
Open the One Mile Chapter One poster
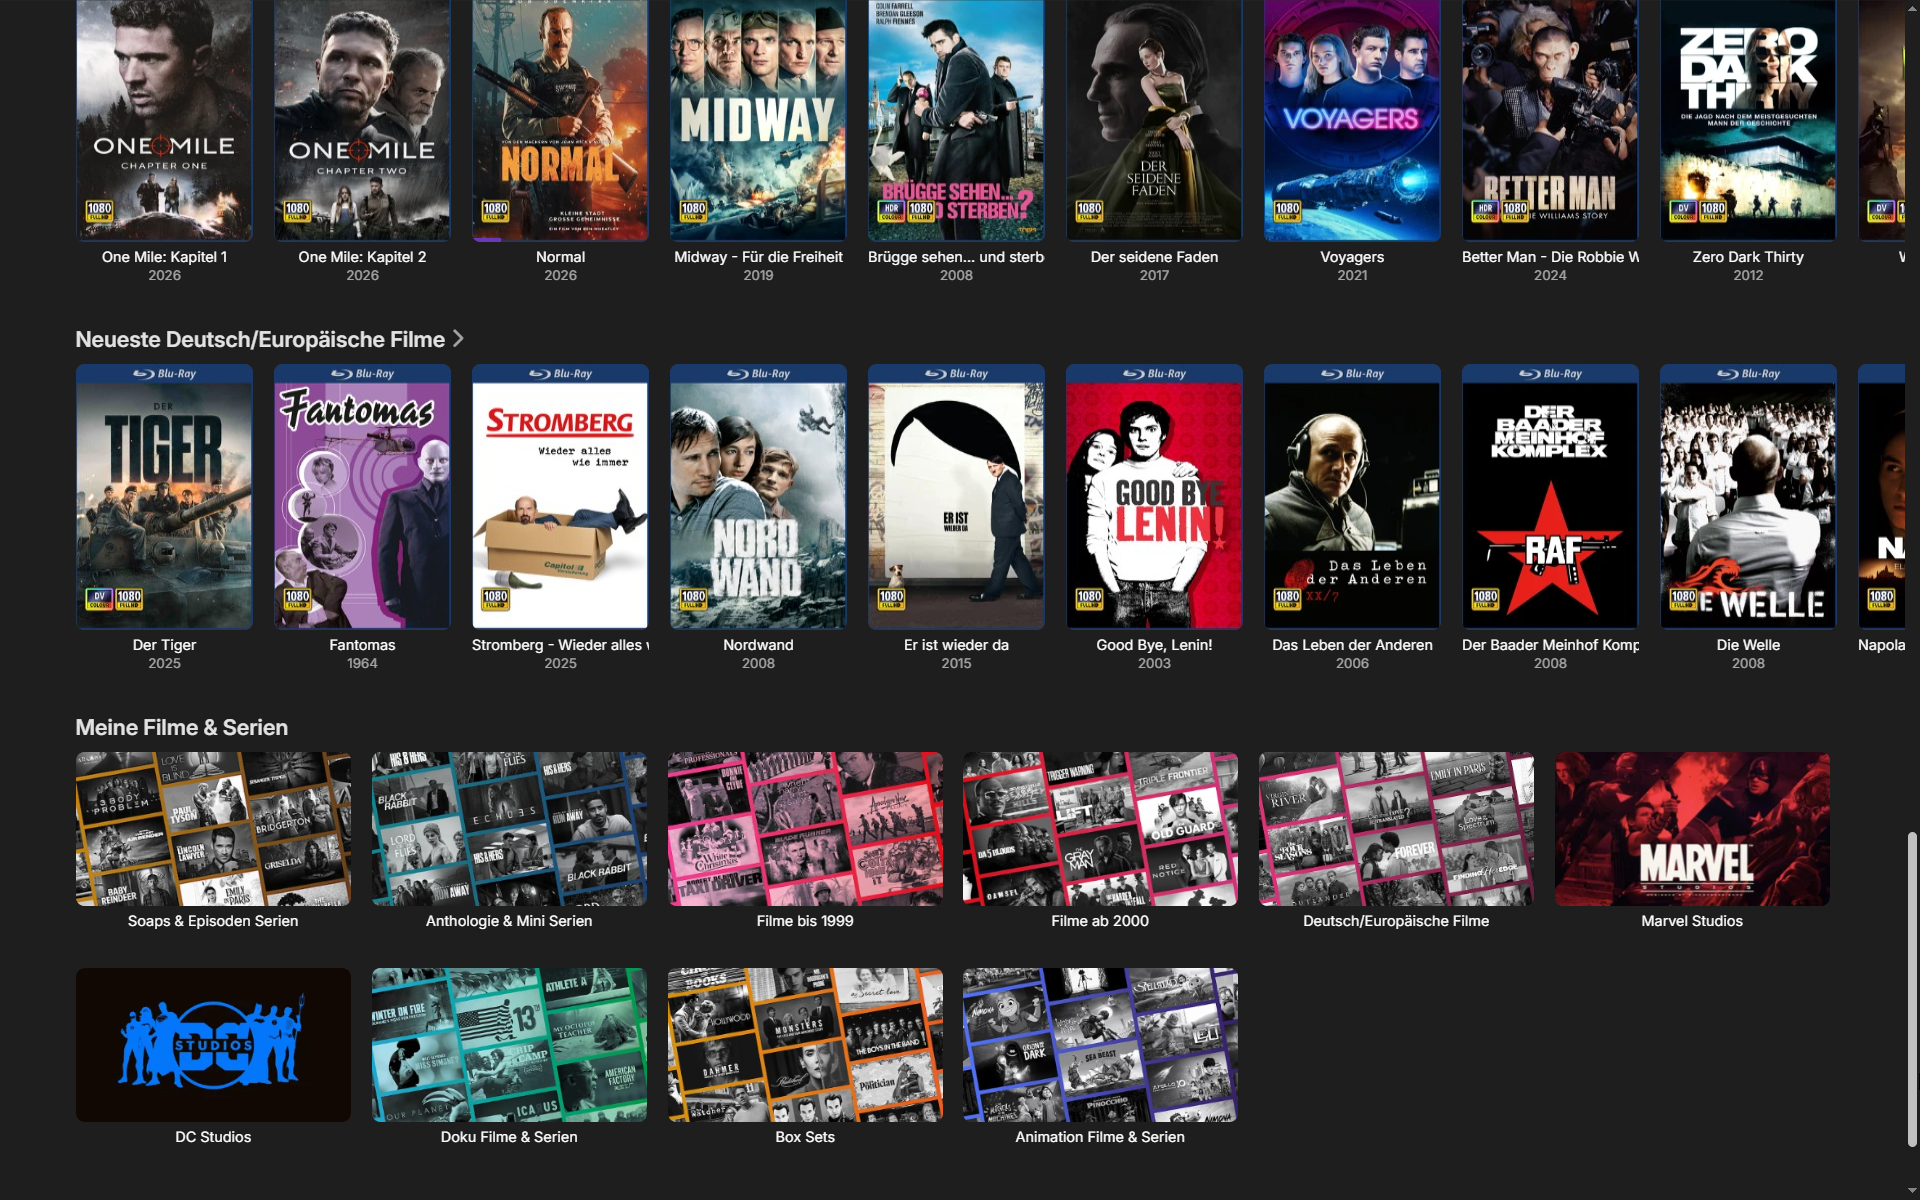click(164, 120)
